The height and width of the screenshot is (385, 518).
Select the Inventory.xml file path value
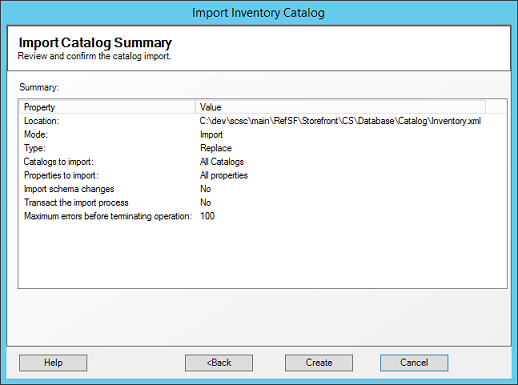pos(340,121)
